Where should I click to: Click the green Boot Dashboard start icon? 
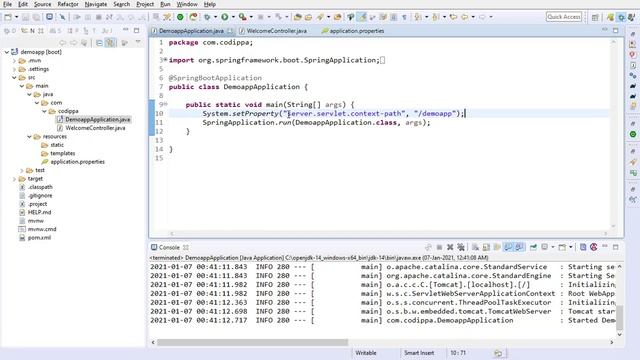[x=180, y=17]
